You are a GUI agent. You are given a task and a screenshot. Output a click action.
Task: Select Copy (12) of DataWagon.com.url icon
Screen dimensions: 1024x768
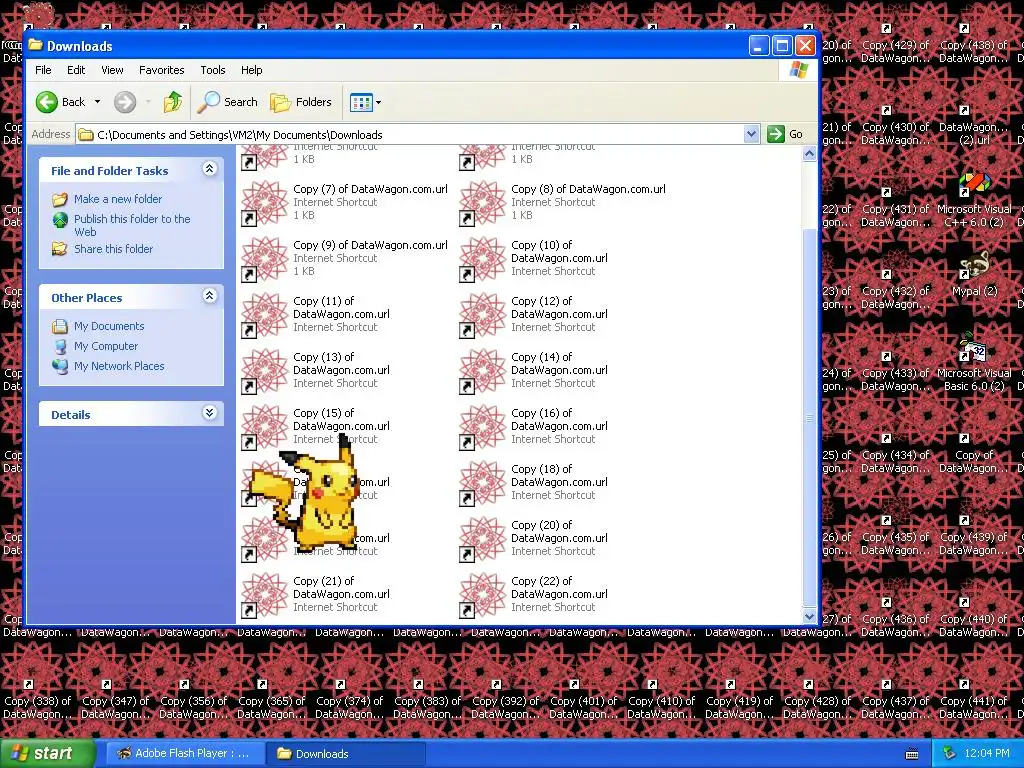(x=483, y=315)
